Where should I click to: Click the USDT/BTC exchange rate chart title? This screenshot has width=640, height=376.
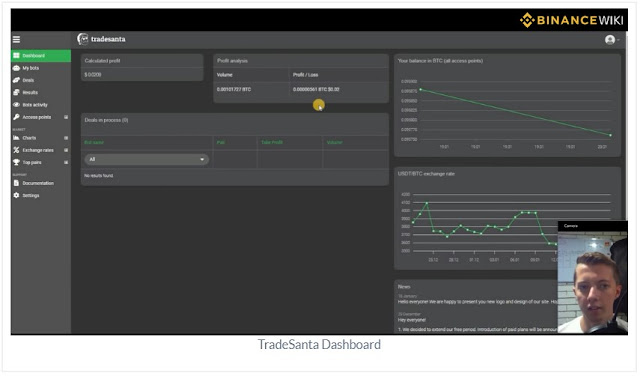(x=426, y=174)
